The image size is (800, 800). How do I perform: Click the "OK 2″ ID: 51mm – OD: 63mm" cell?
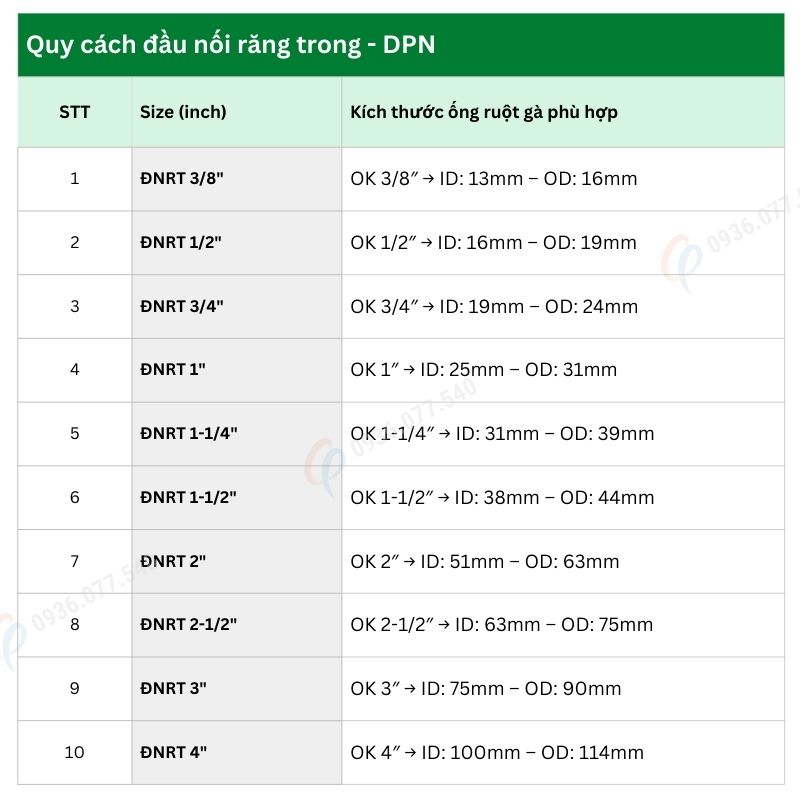tap(485, 561)
